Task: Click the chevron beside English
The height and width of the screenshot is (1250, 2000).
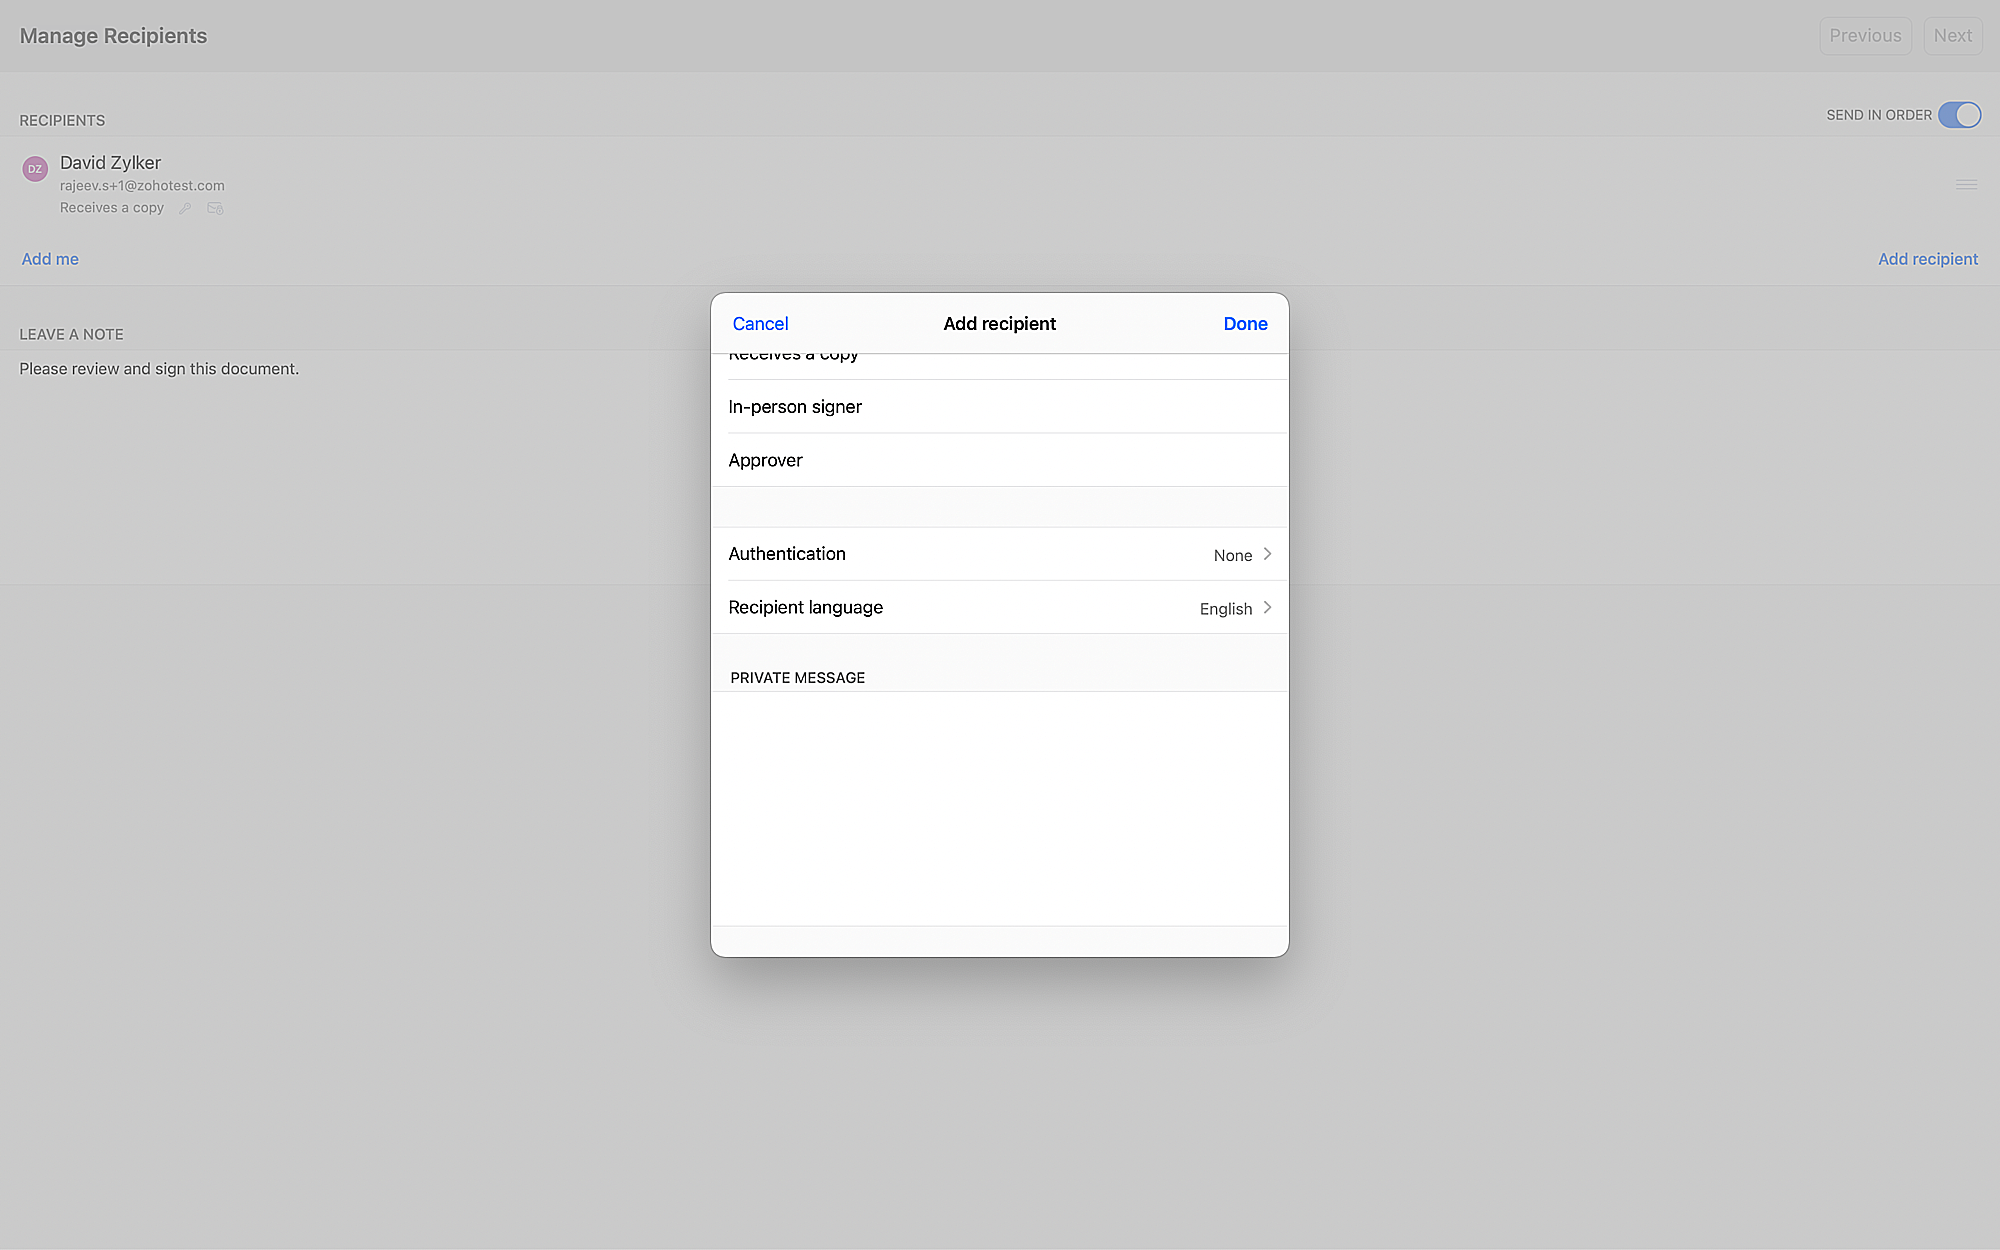Action: tap(1267, 608)
